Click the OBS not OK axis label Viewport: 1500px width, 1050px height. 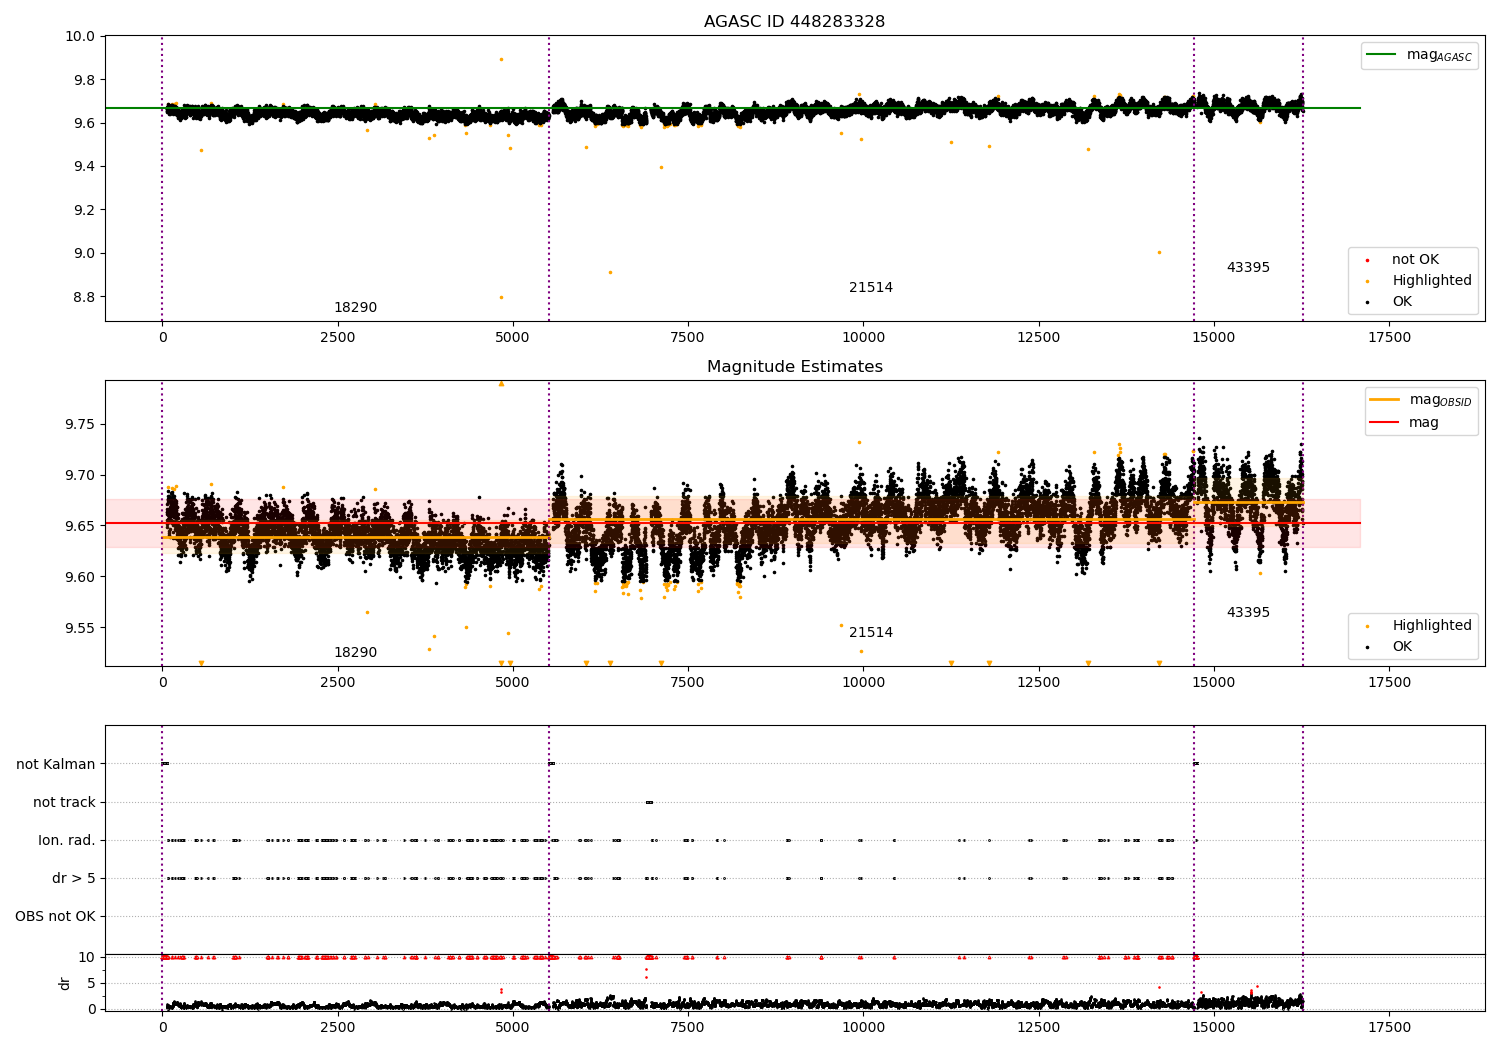click(x=55, y=916)
